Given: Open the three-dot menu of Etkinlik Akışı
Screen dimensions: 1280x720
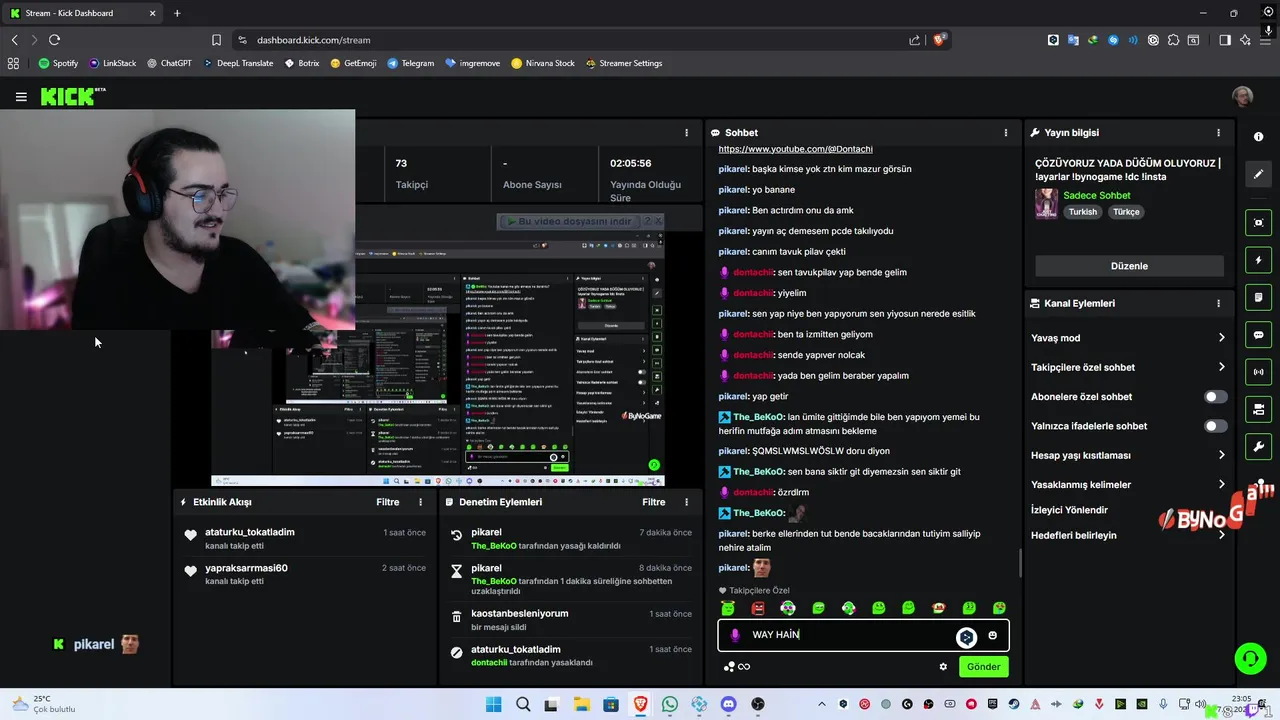Looking at the screenshot, I should [420, 502].
